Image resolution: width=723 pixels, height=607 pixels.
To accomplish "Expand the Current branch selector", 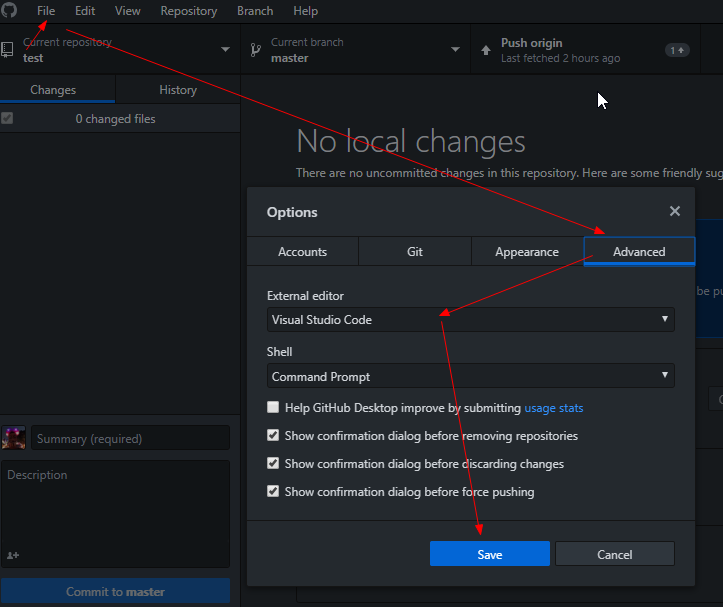I will (356, 49).
